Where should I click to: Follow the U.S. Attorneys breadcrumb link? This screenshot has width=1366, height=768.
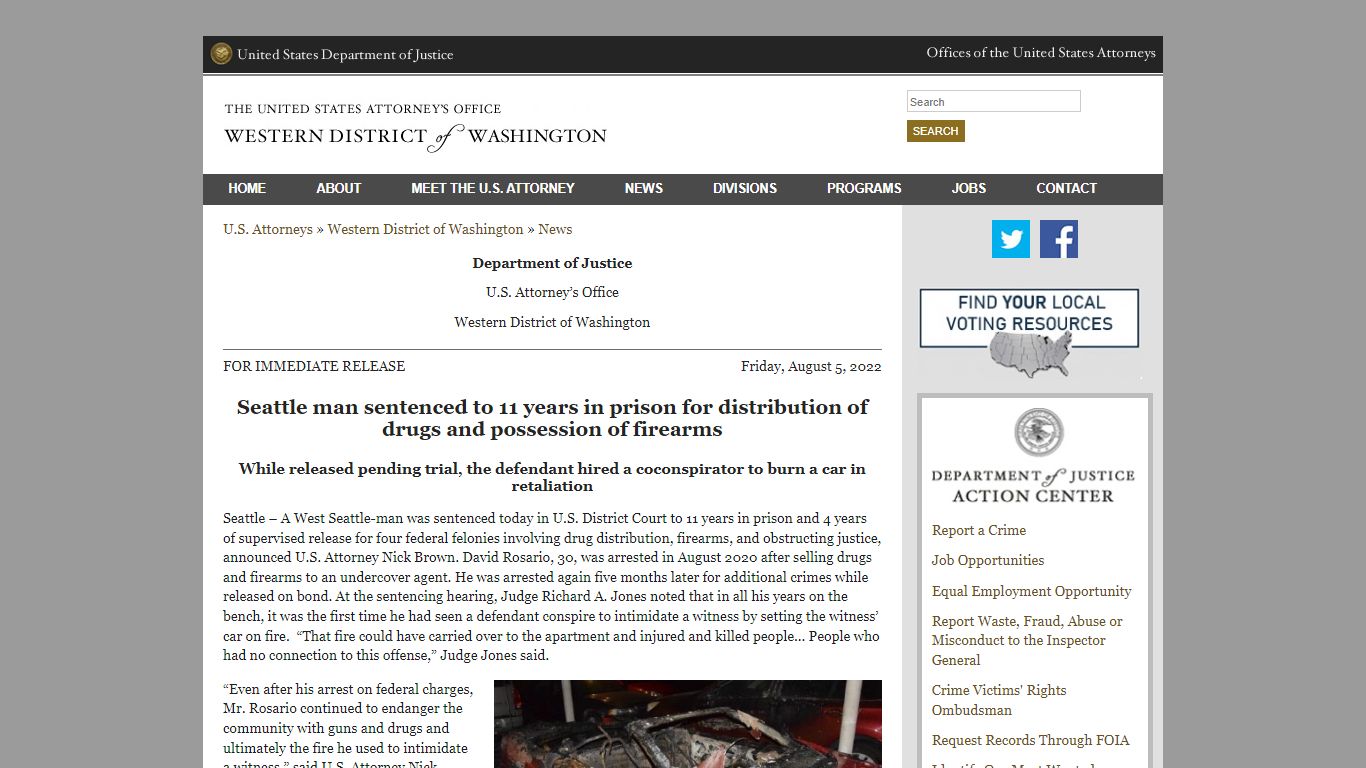click(x=268, y=229)
